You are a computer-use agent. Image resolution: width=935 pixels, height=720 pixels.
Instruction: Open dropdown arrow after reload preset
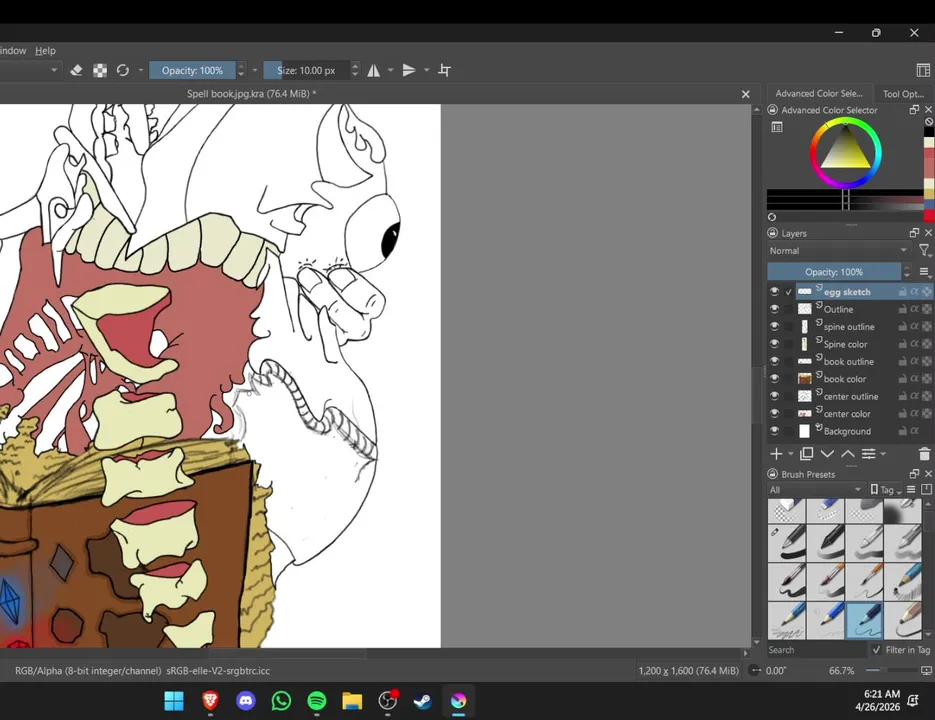[x=141, y=70]
